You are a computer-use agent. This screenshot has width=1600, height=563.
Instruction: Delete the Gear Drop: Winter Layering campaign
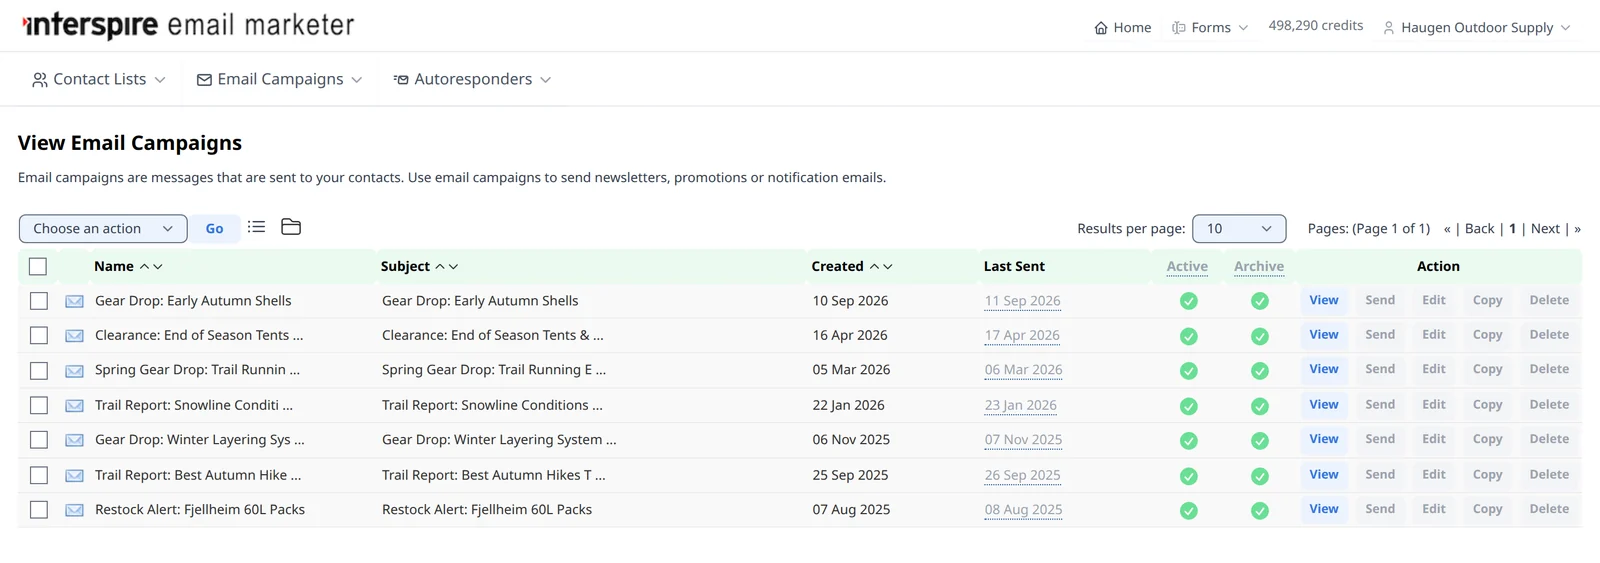coord(1549,439)
